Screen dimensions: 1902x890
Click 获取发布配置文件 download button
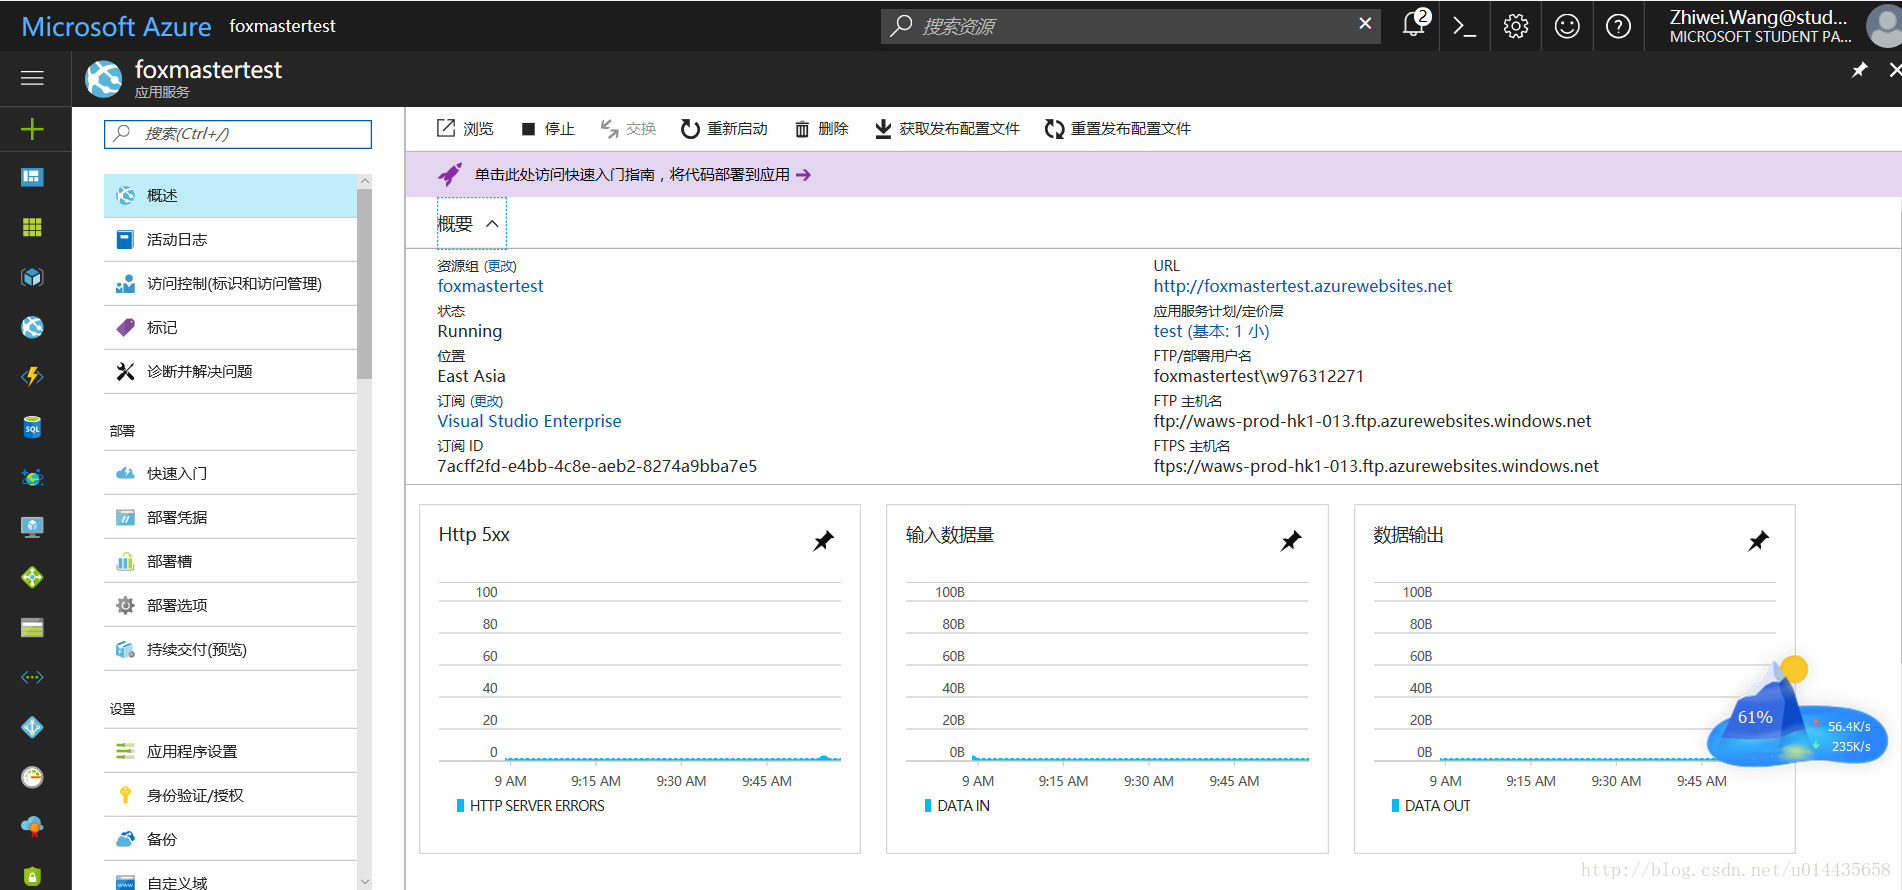(947, 128)
